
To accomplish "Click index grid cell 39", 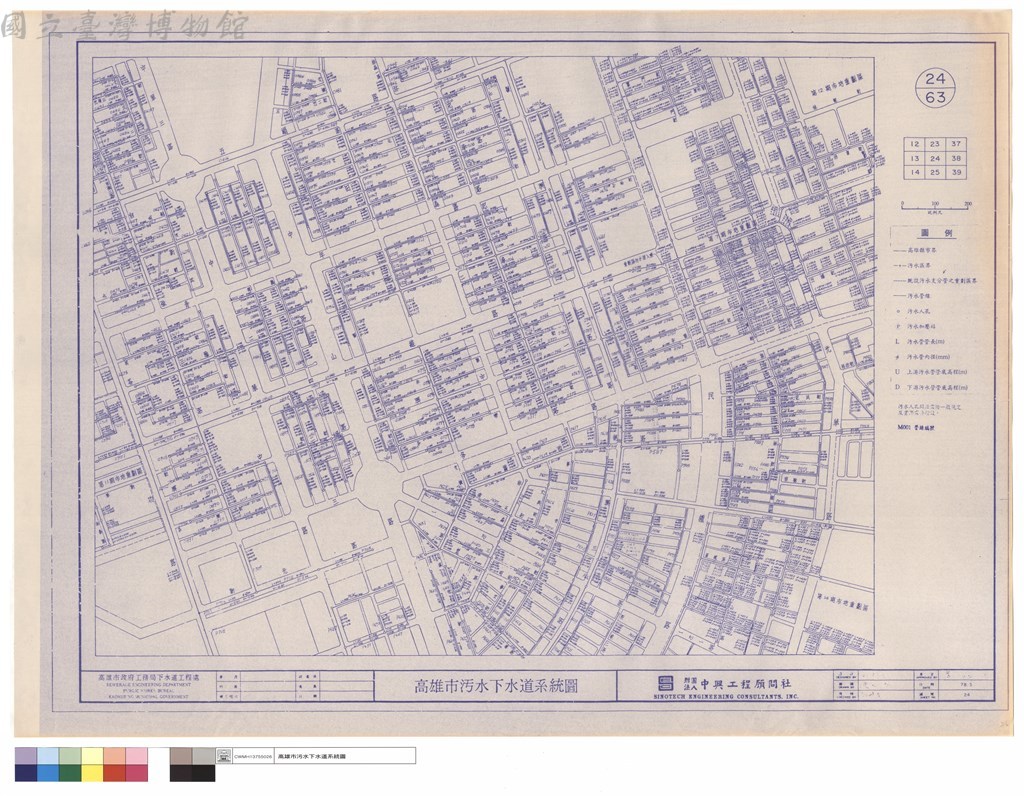I will click(956, 172).
